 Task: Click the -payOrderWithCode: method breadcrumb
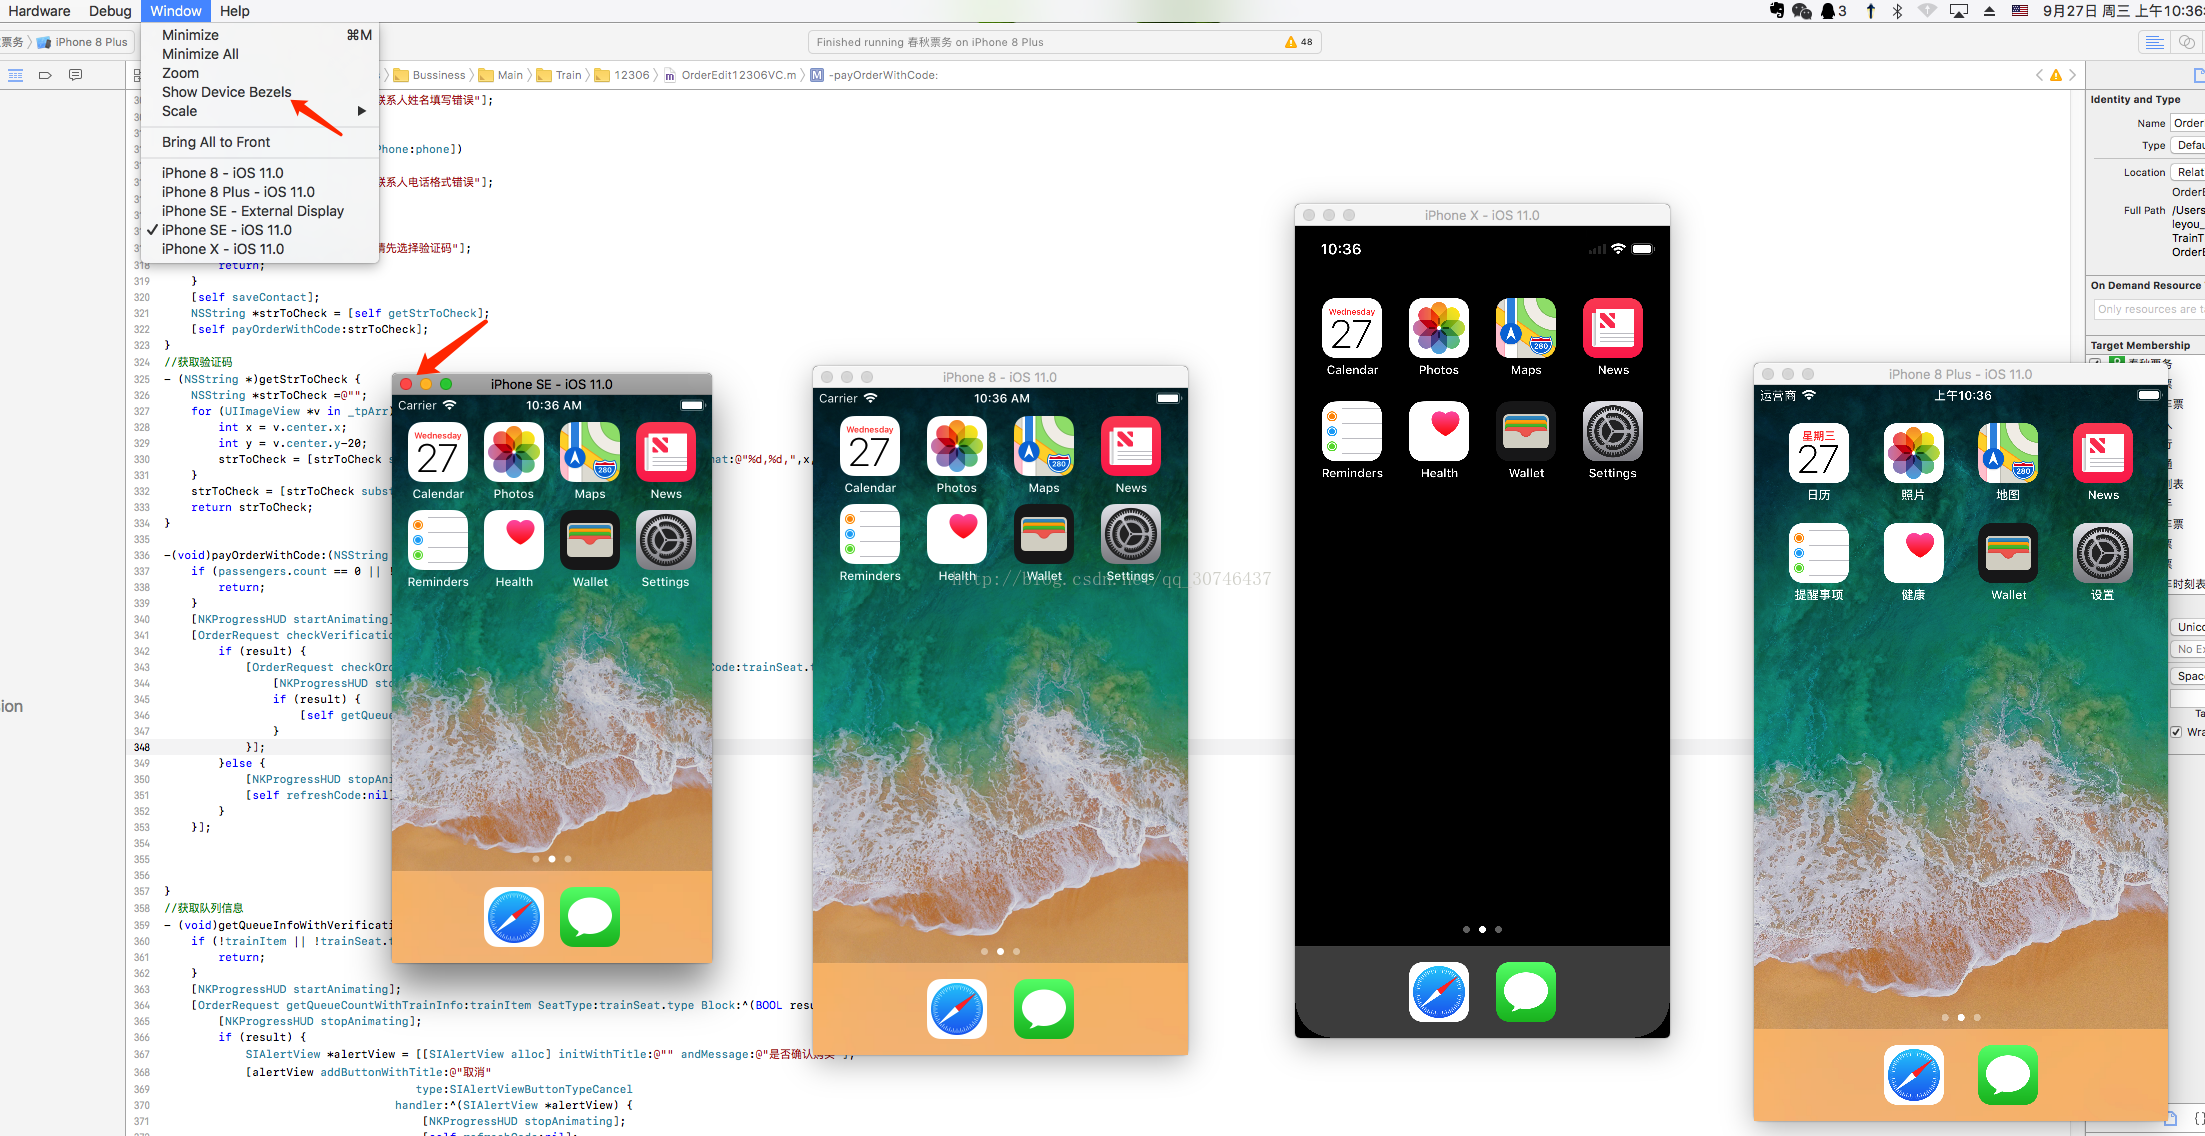click(874, 75)
